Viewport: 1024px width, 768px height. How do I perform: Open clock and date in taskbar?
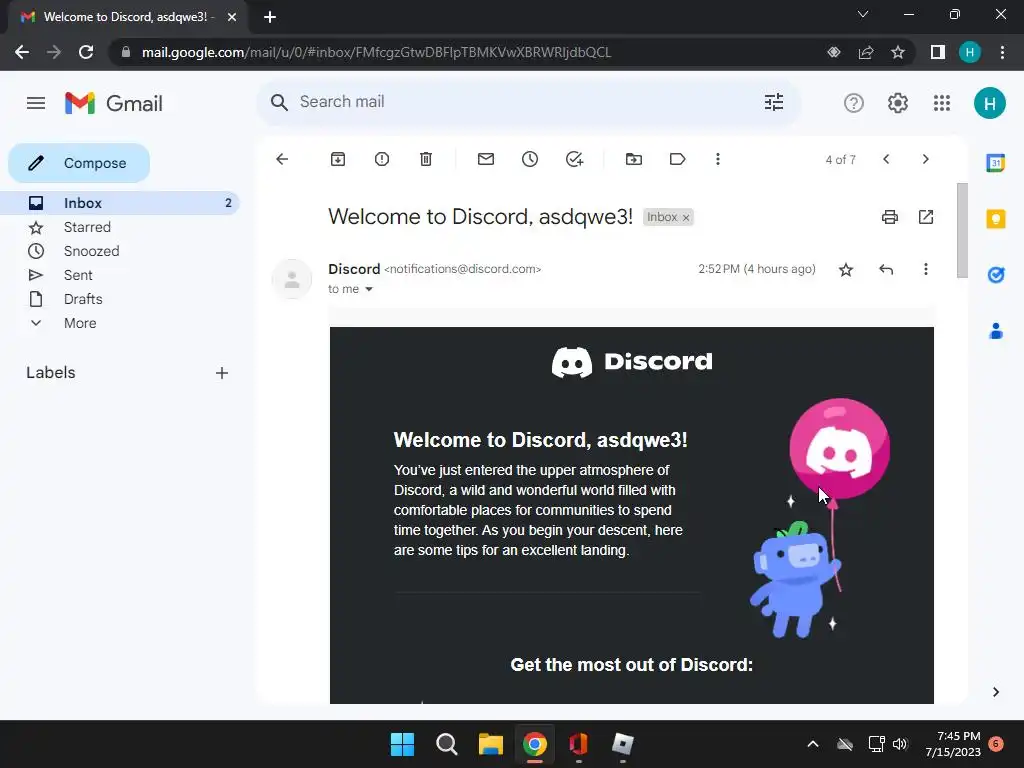pyautogui.click(x=953, y=744)
